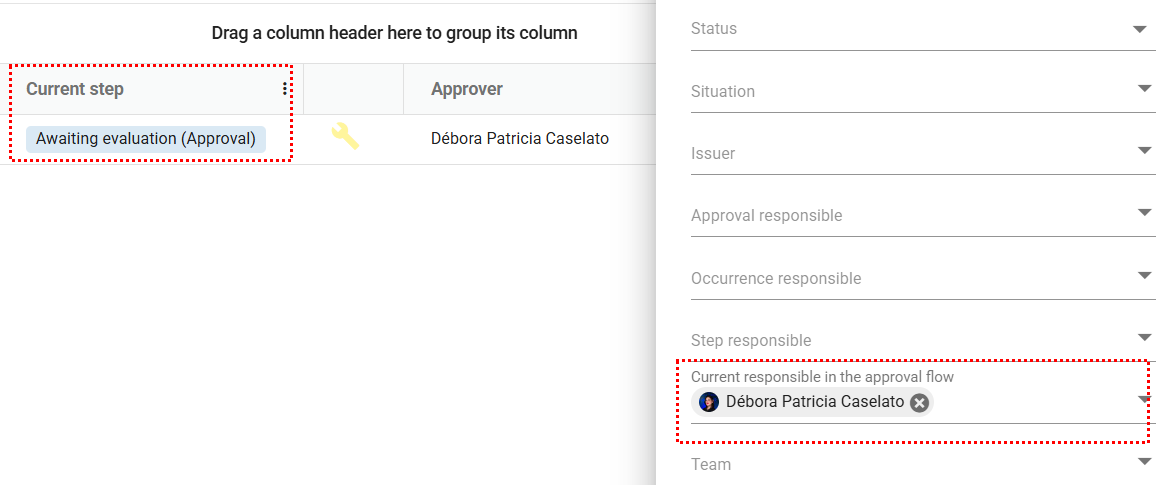Select the Débora Patricia Caselato approver cell
The height and width of the screenshot is (485, 1166).
point(520,139)
